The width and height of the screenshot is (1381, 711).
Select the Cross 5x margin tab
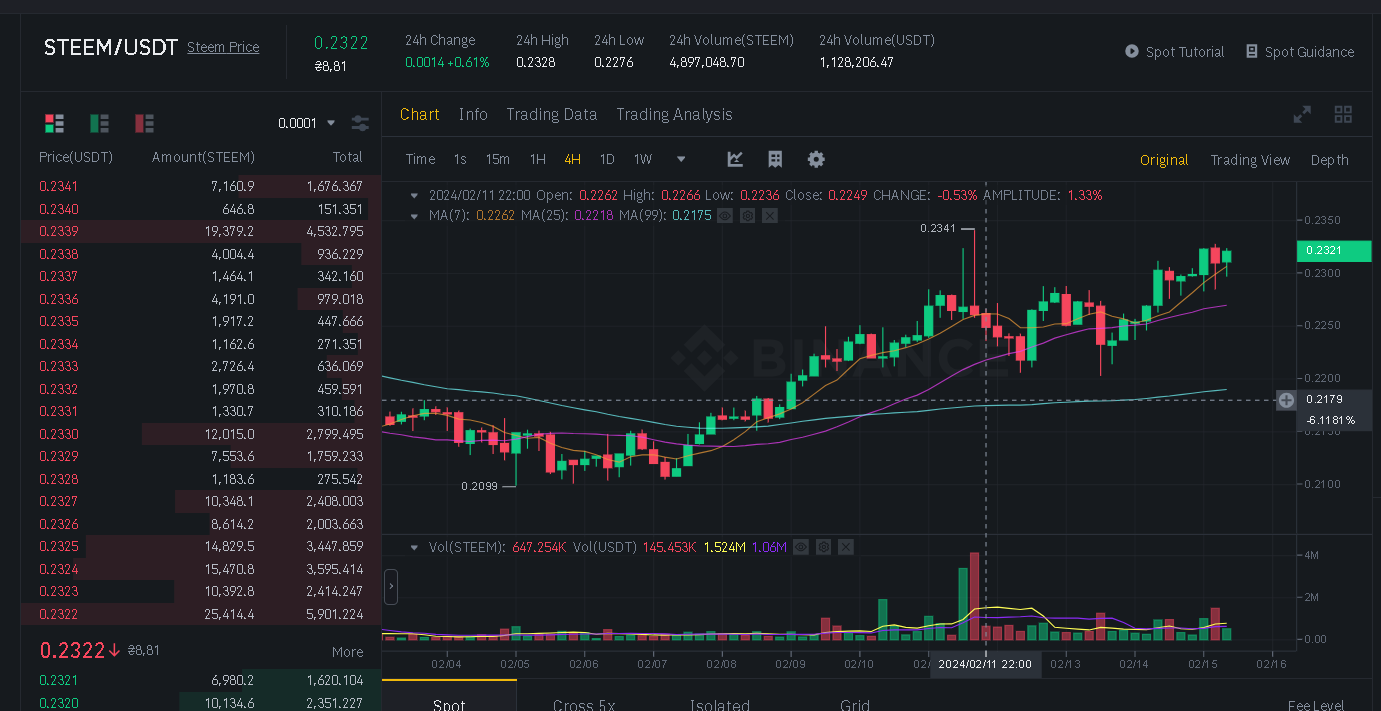tap(584, 703)
